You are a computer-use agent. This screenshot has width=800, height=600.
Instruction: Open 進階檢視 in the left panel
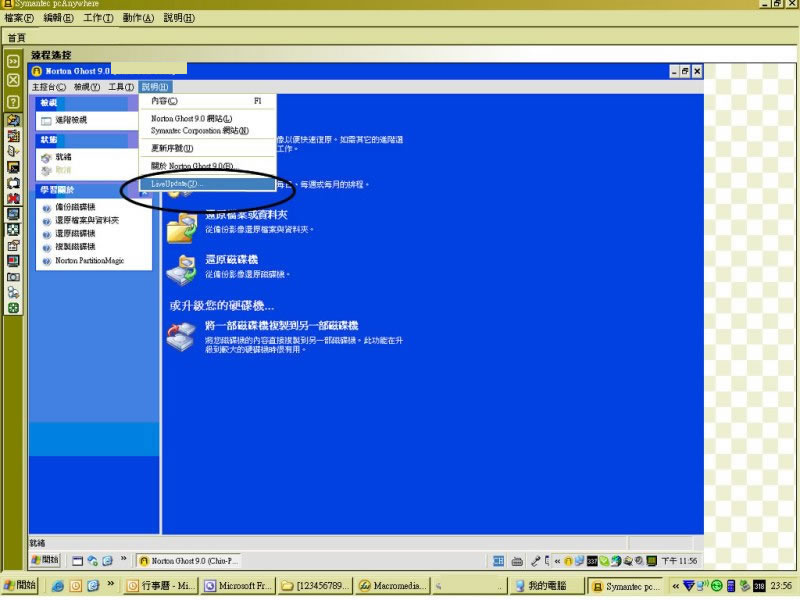coord(71,120)
